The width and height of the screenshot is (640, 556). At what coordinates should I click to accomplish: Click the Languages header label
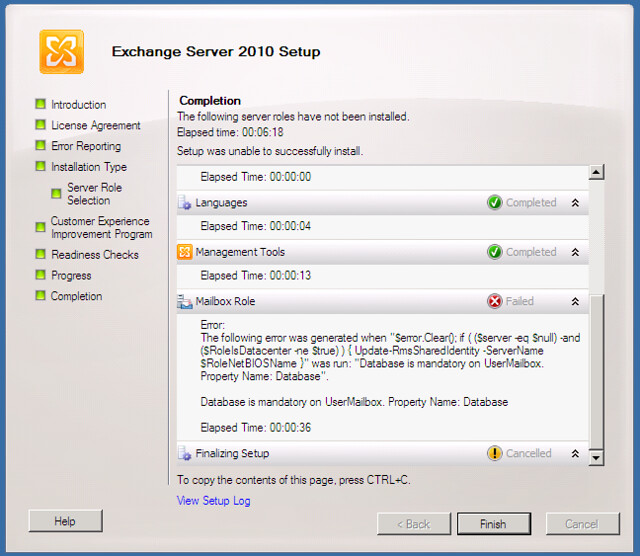221,203
